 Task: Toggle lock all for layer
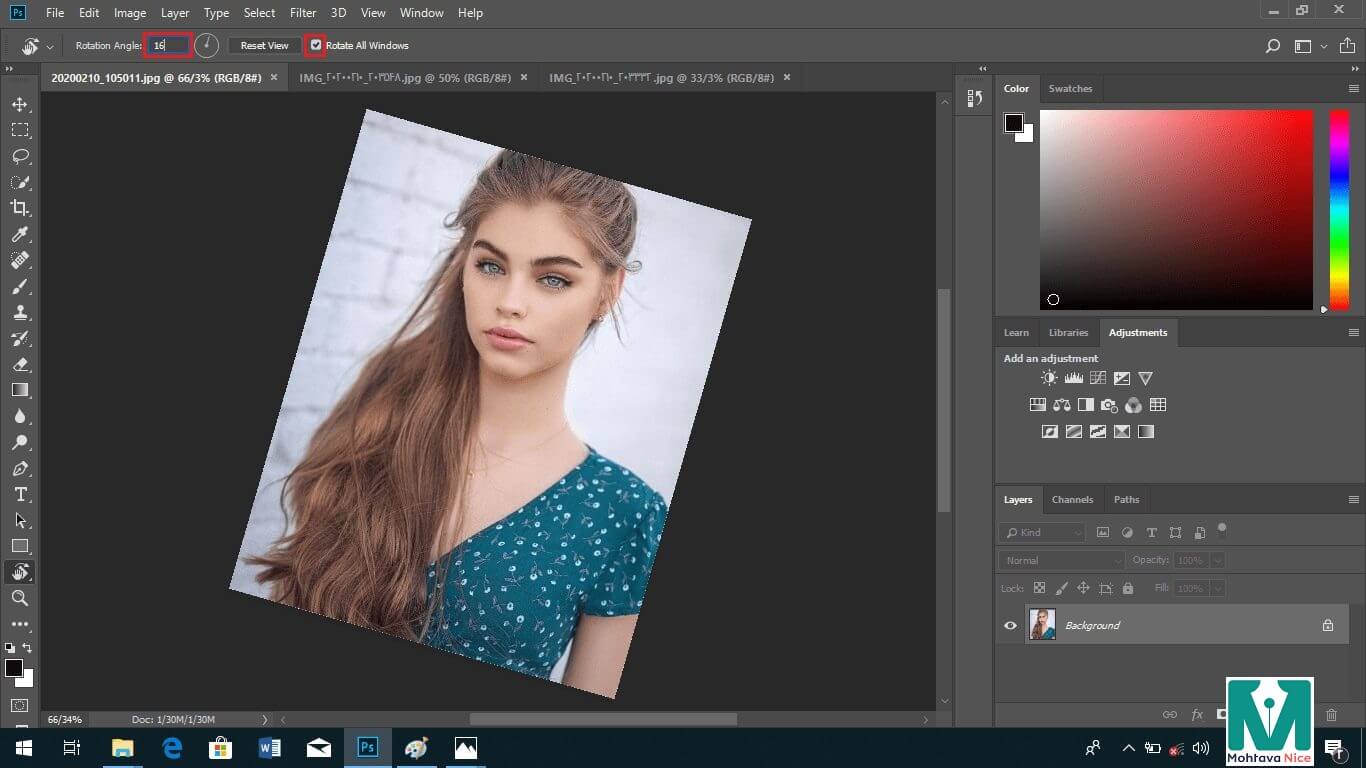1128,588
